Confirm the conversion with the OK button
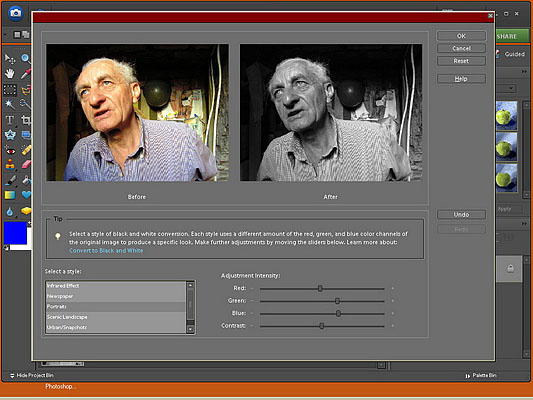The image size is (533, 400). coord(461,36)
